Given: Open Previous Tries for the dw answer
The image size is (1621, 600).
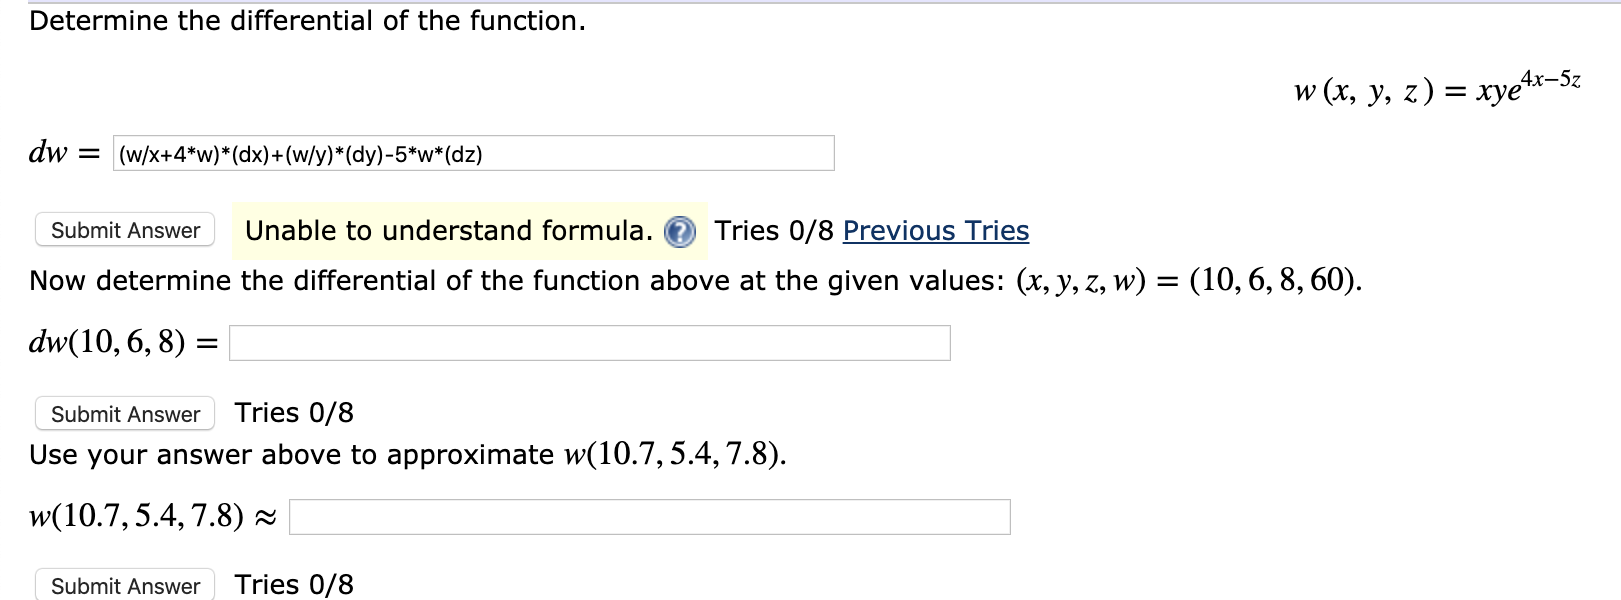Looking at the screenshot, I should pos(934,231).
